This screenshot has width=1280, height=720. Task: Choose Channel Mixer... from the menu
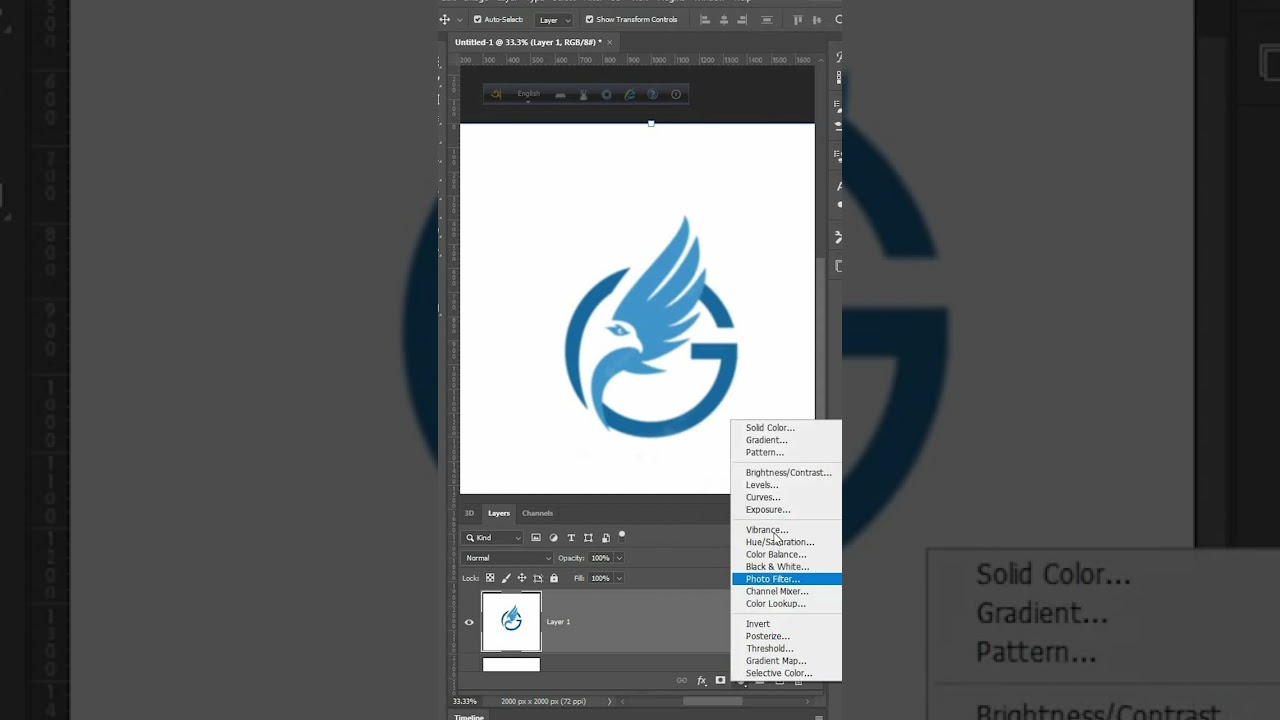[x=787, y=591]
